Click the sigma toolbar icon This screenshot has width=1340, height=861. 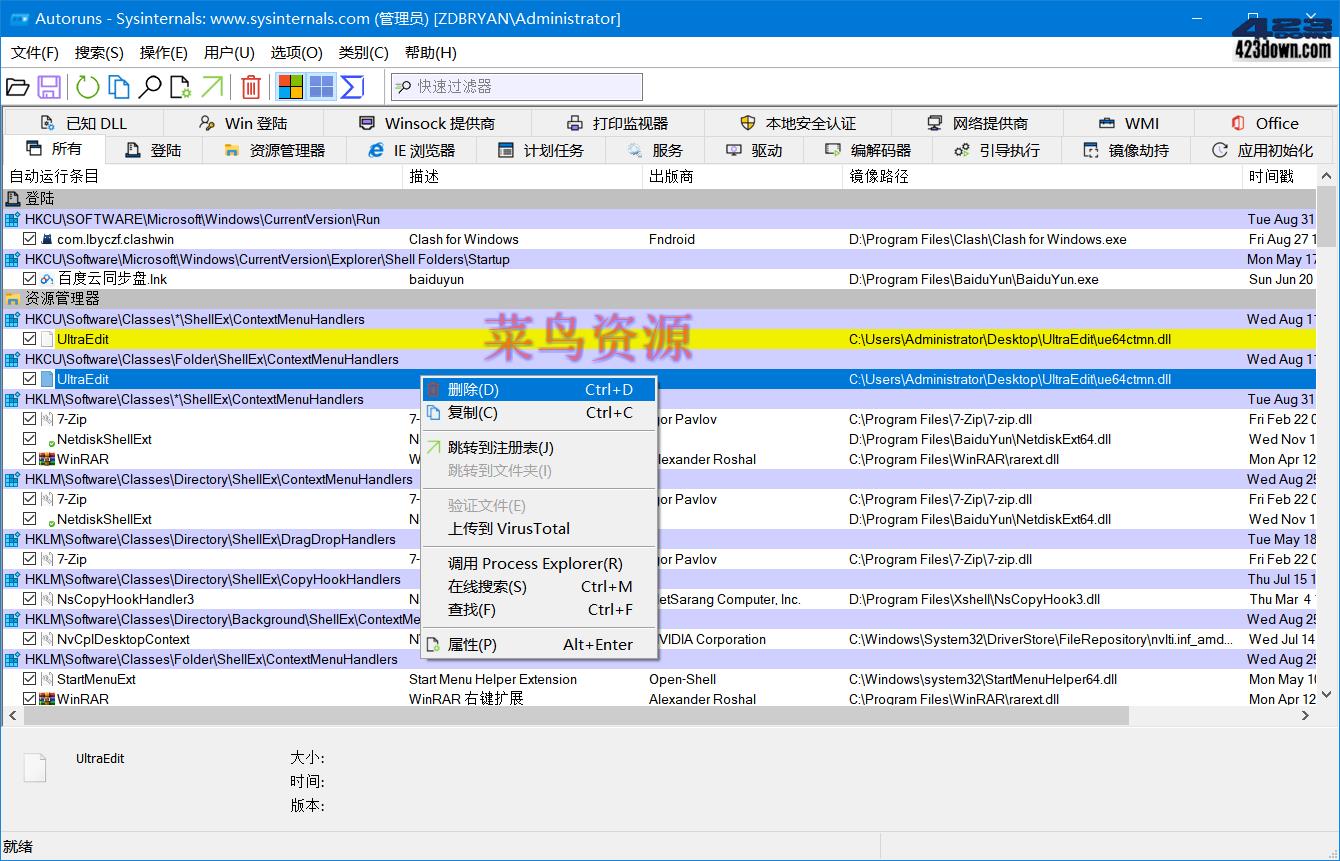click(351, 87)
